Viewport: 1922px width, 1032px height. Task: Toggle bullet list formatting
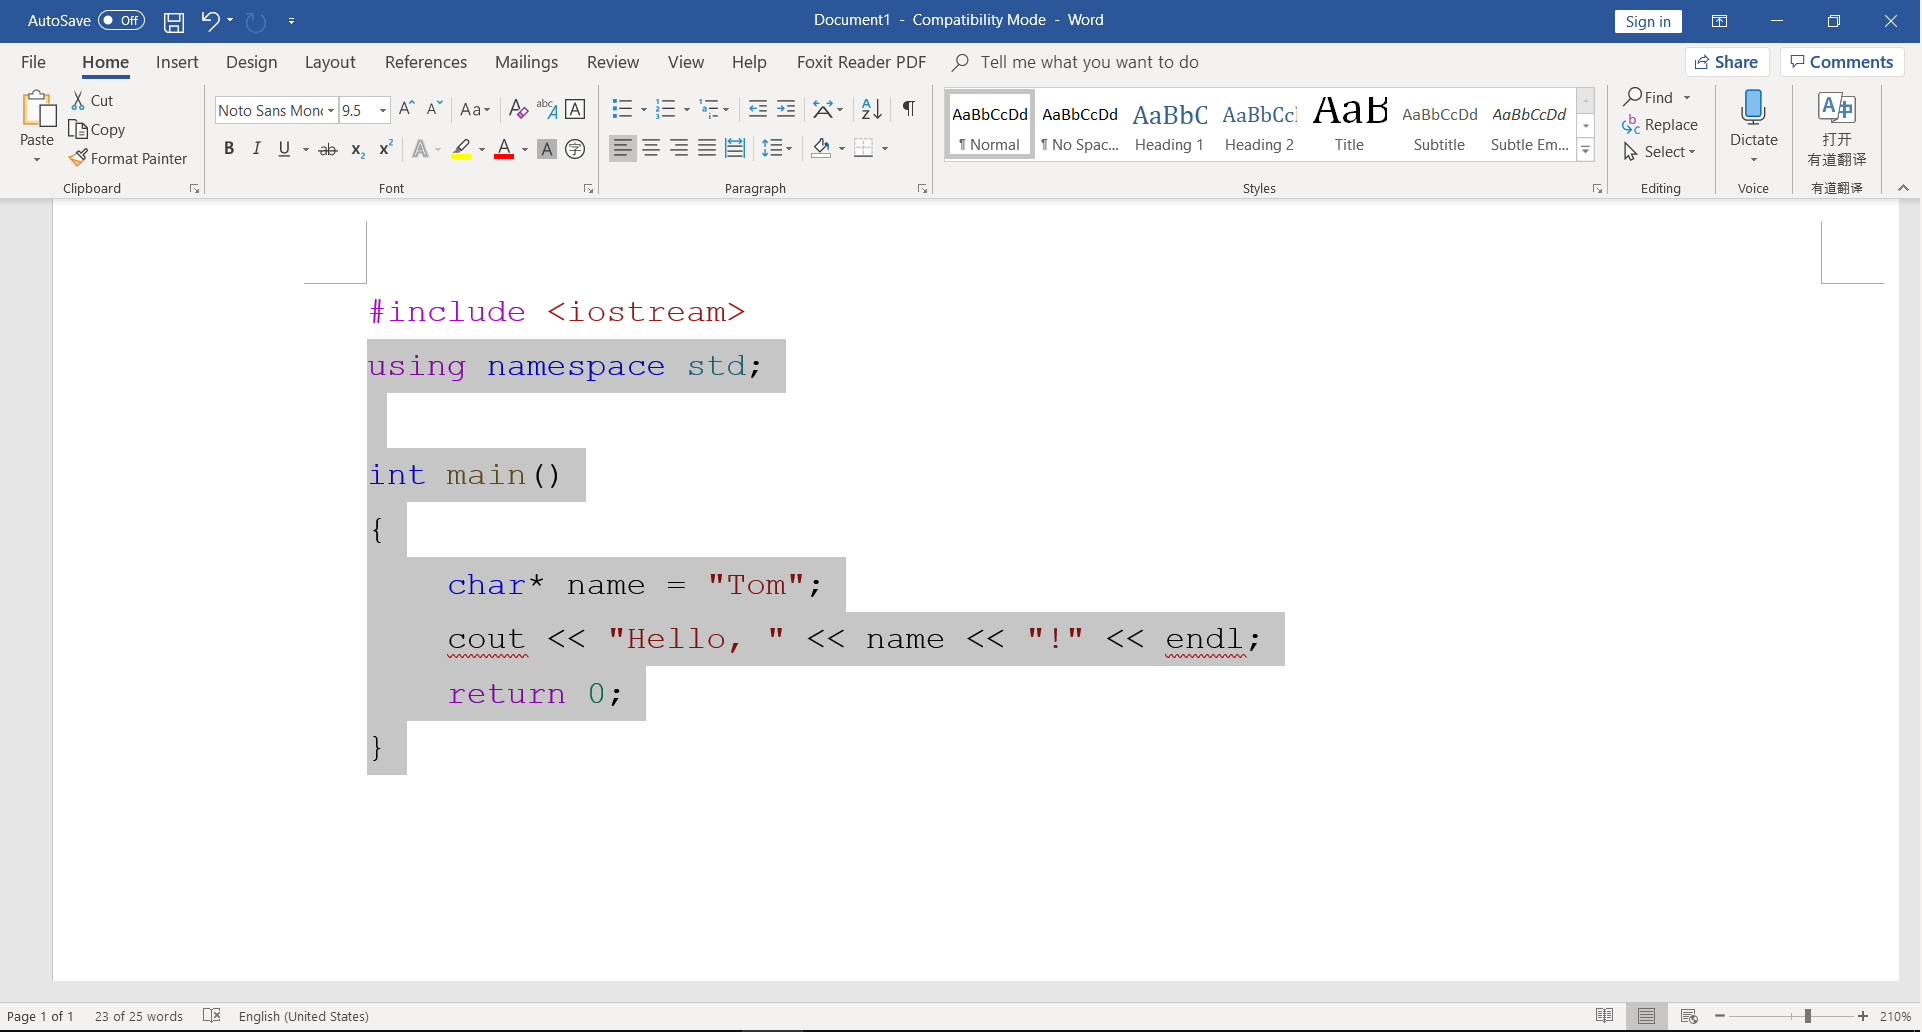click(x=622, y=108)
